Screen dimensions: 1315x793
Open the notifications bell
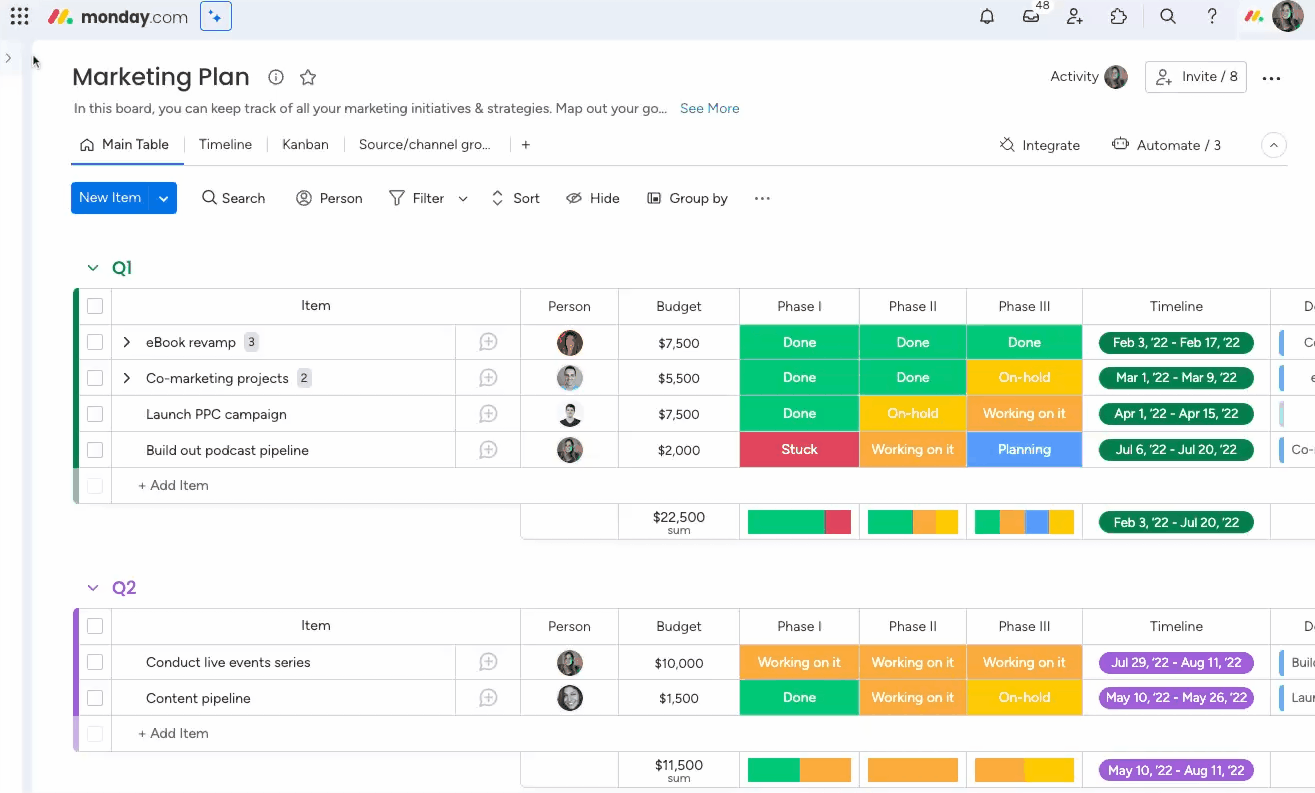coord(987,17)
